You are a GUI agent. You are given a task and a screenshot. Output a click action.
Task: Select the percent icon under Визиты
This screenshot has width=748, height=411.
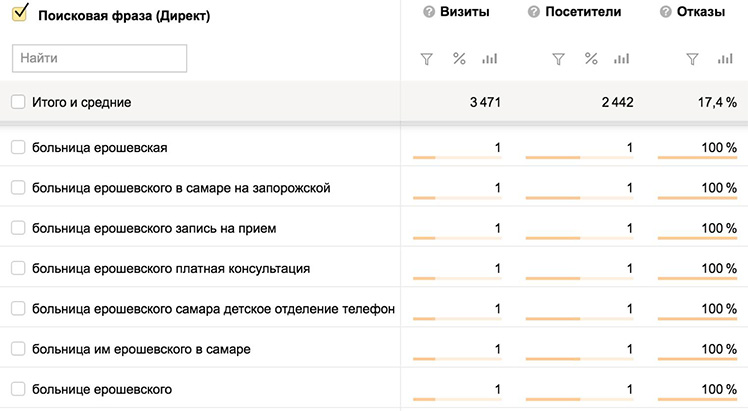459,59
